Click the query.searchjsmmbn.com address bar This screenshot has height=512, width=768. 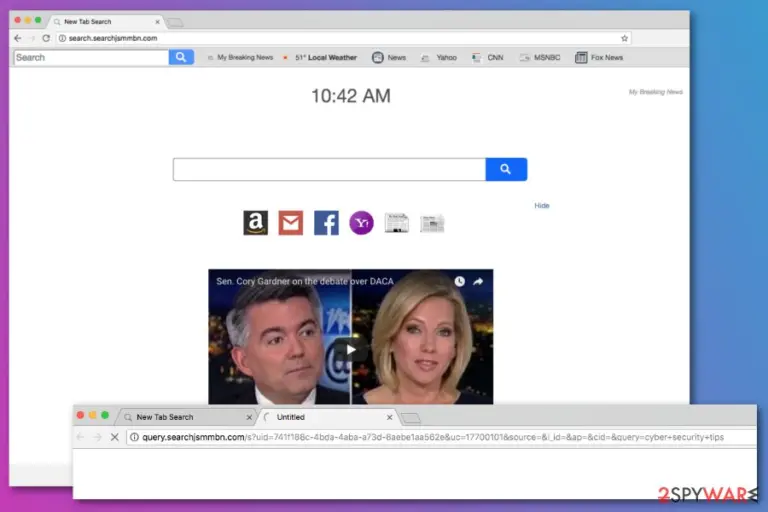tap(441, 437)
